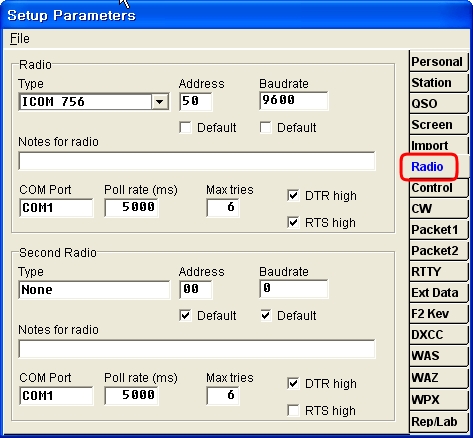Click Second Radio Type field showing None

click(94, 290)
